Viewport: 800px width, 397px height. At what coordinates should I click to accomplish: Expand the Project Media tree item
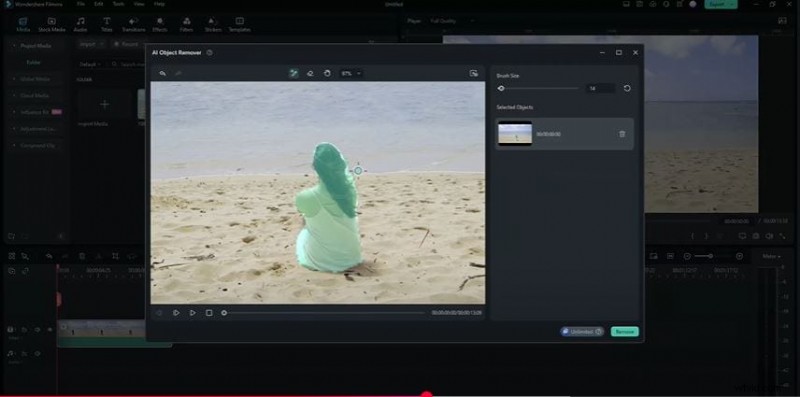[14, 45]
